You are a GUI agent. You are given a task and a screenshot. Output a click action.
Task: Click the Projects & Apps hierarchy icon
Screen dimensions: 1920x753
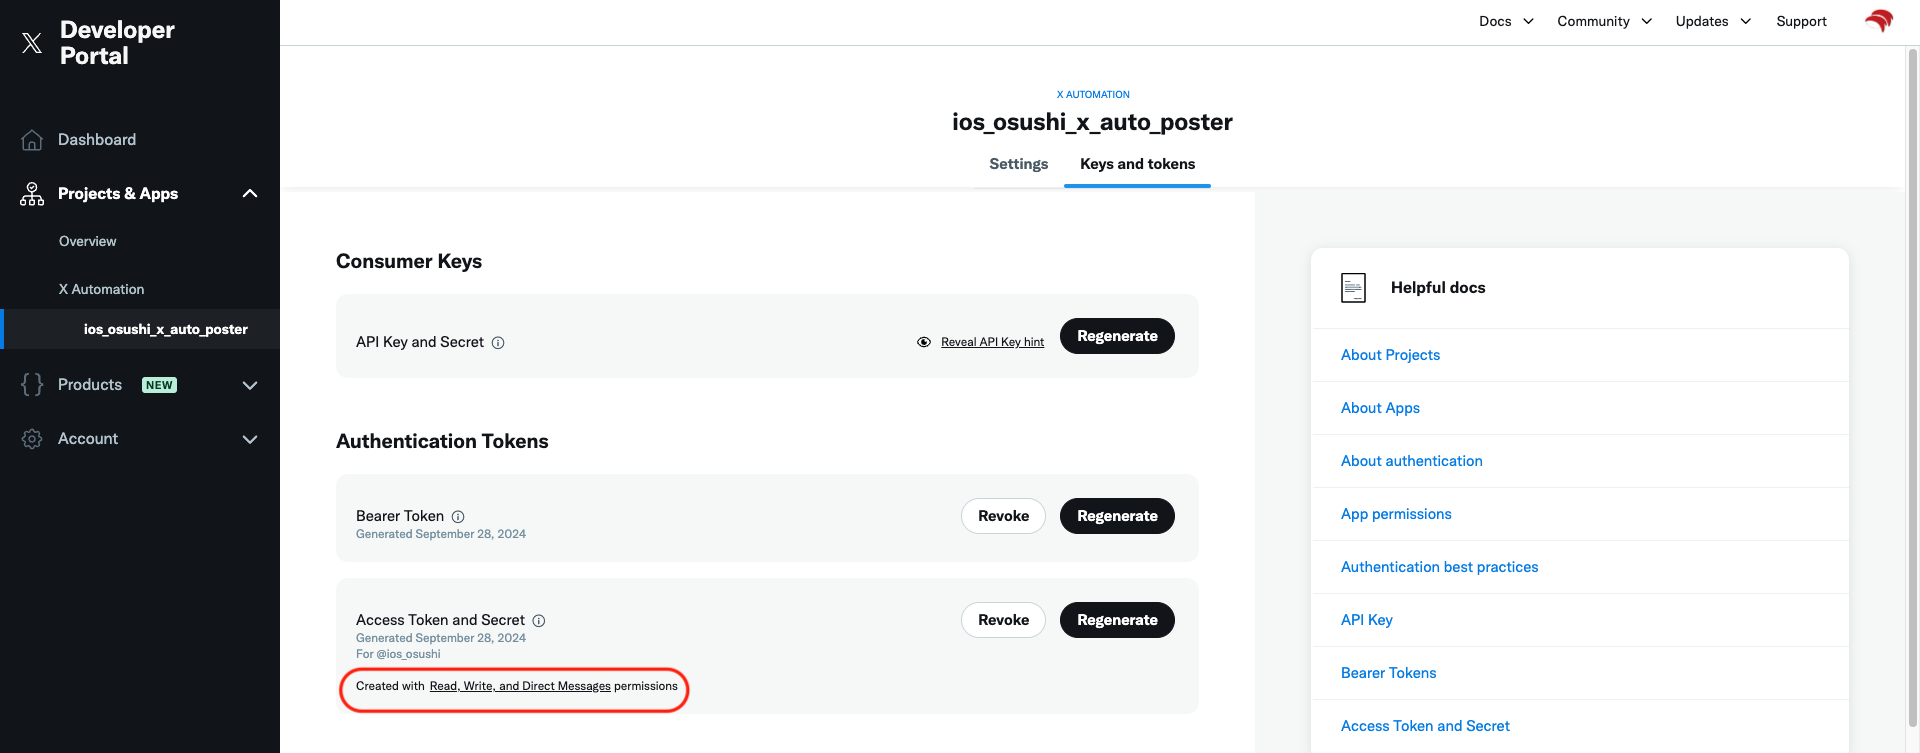[x=32, y=194]
